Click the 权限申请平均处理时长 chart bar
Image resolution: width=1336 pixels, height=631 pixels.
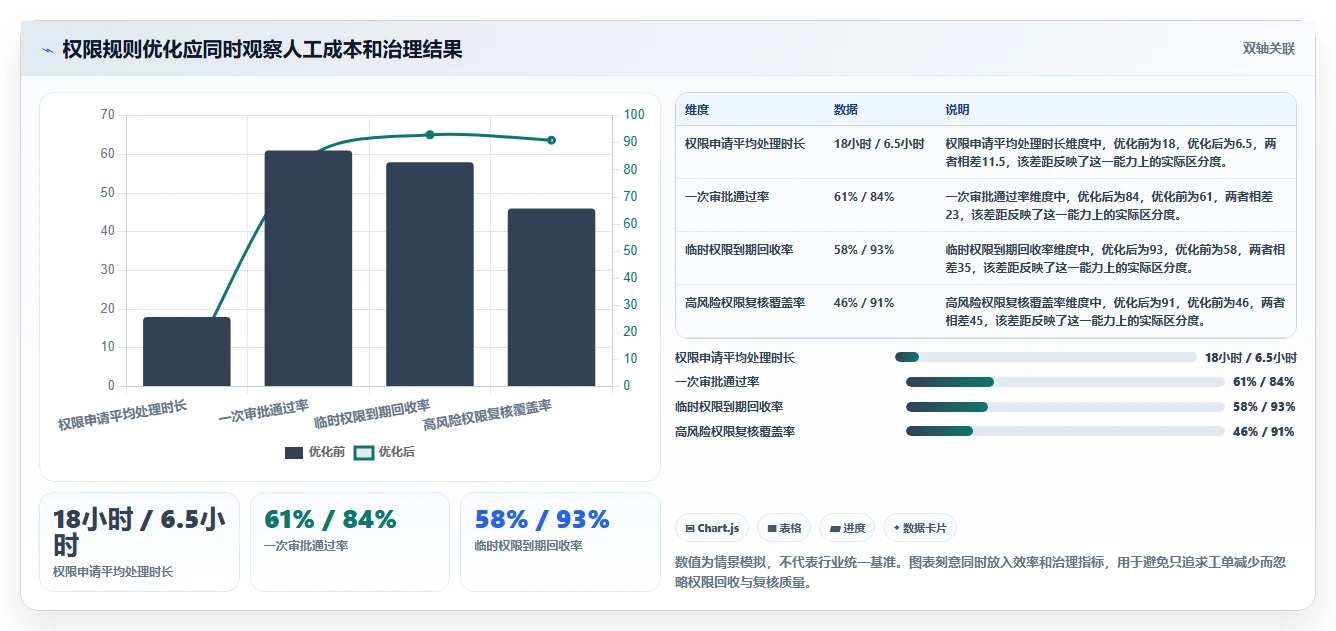click(x=187, y=351)
